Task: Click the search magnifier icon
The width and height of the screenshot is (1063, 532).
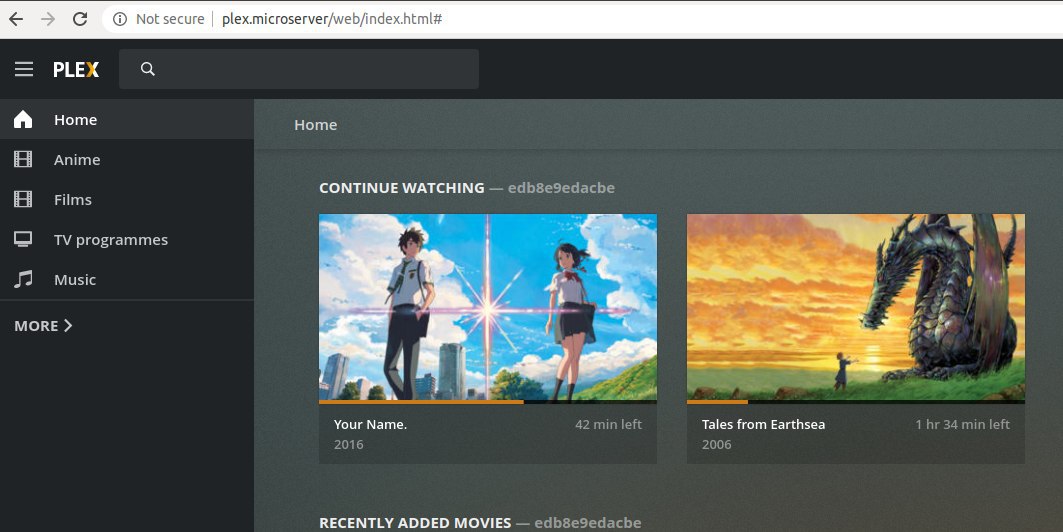Action: click(x=148, y=68)
